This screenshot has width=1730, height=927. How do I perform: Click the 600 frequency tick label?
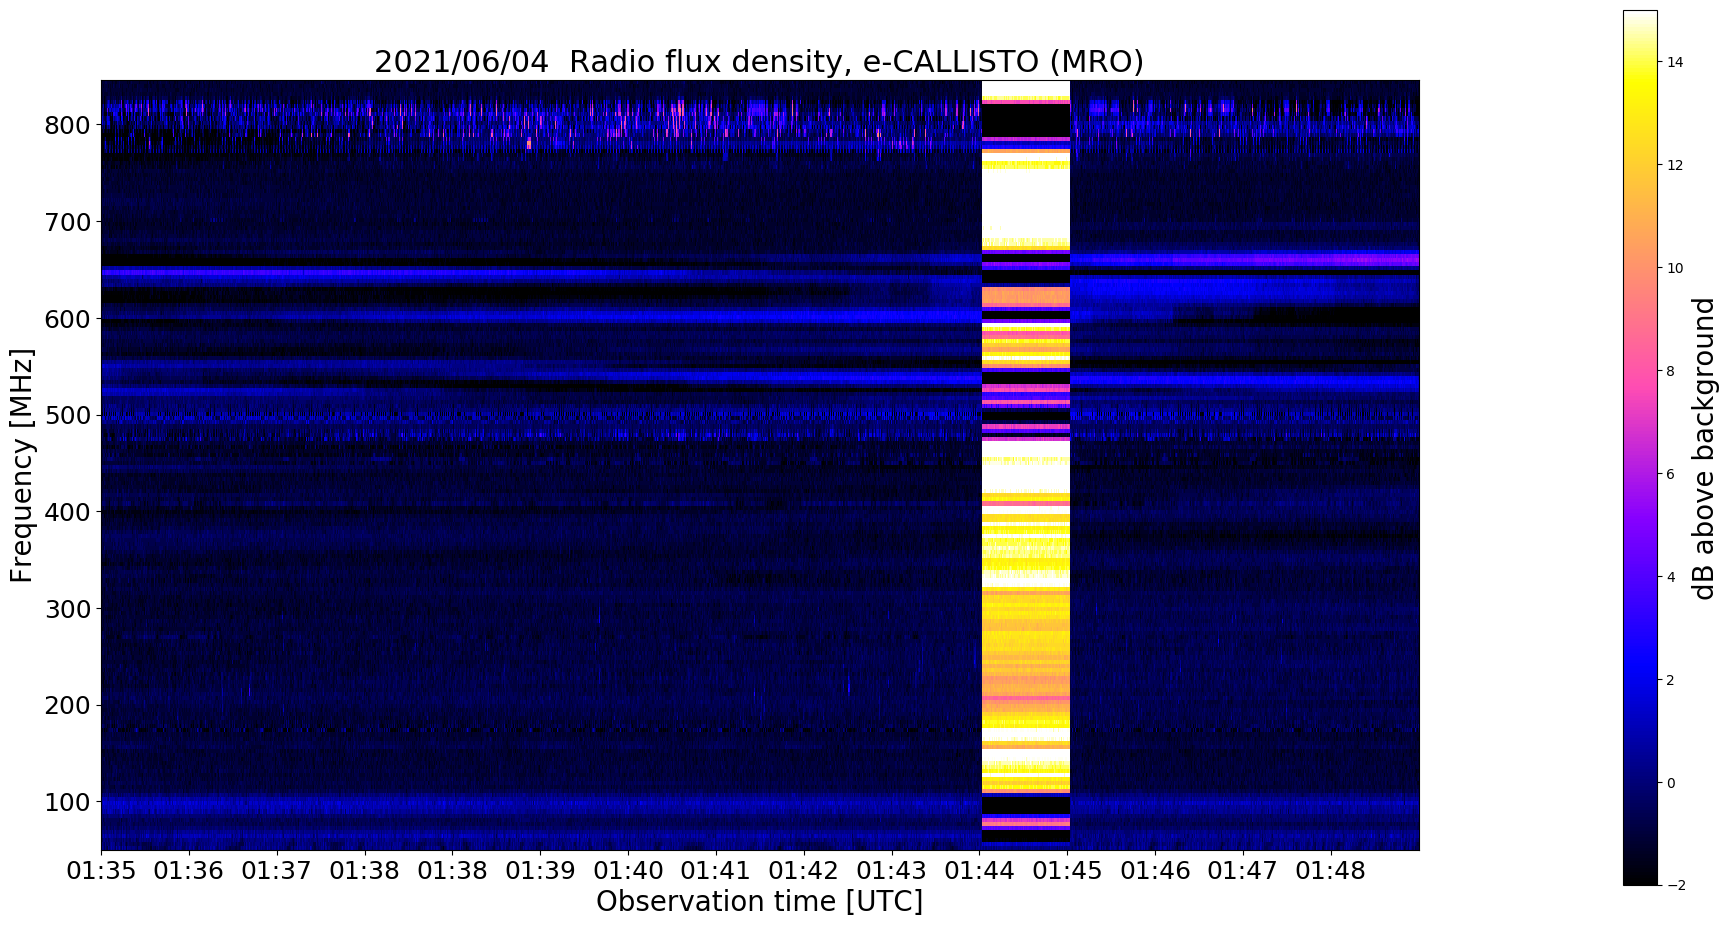tap(68, 319)
